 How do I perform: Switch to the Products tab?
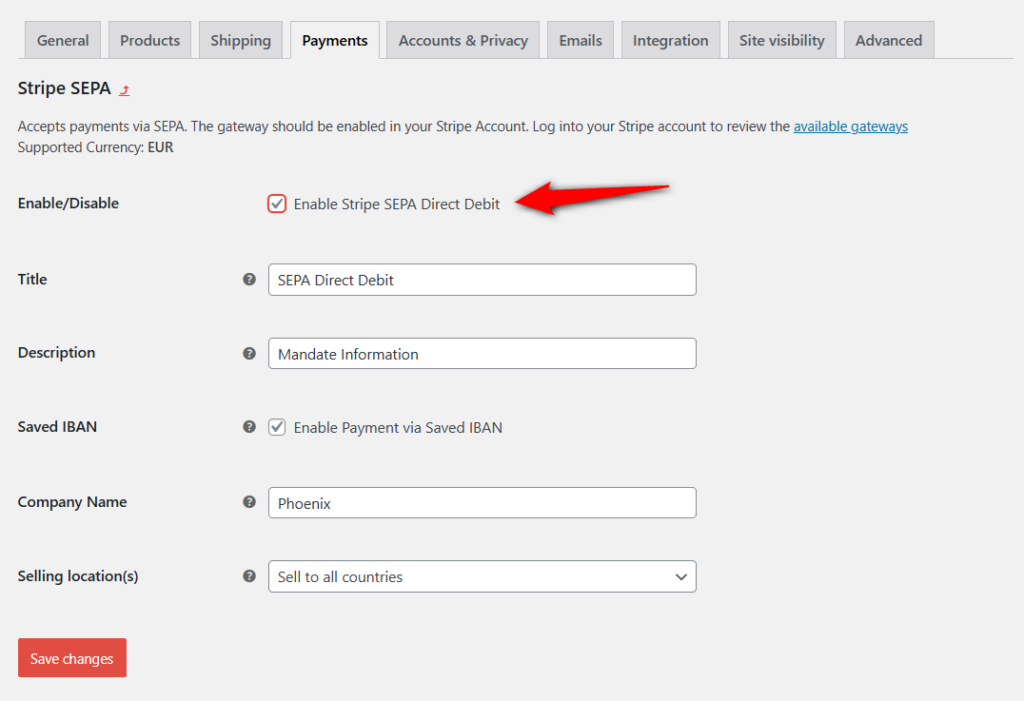point(149,40)
